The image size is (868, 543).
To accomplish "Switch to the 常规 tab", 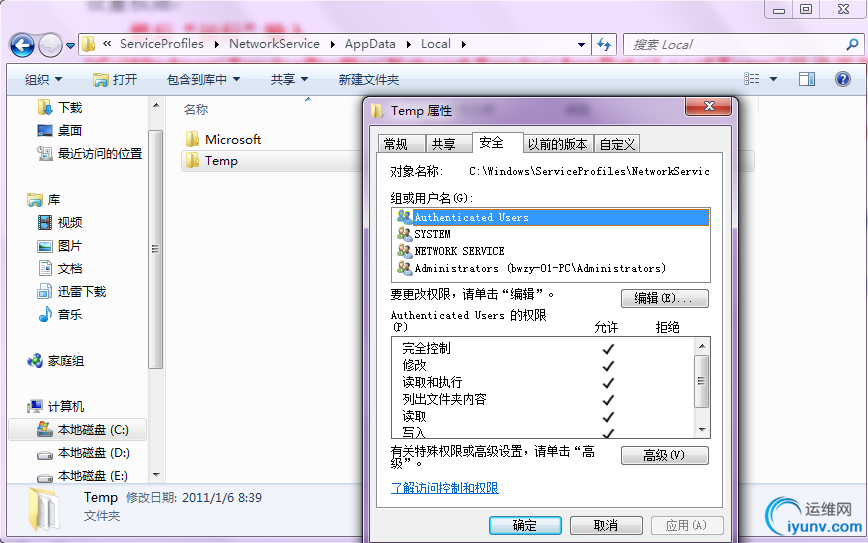I will click(x=401, y=144).
